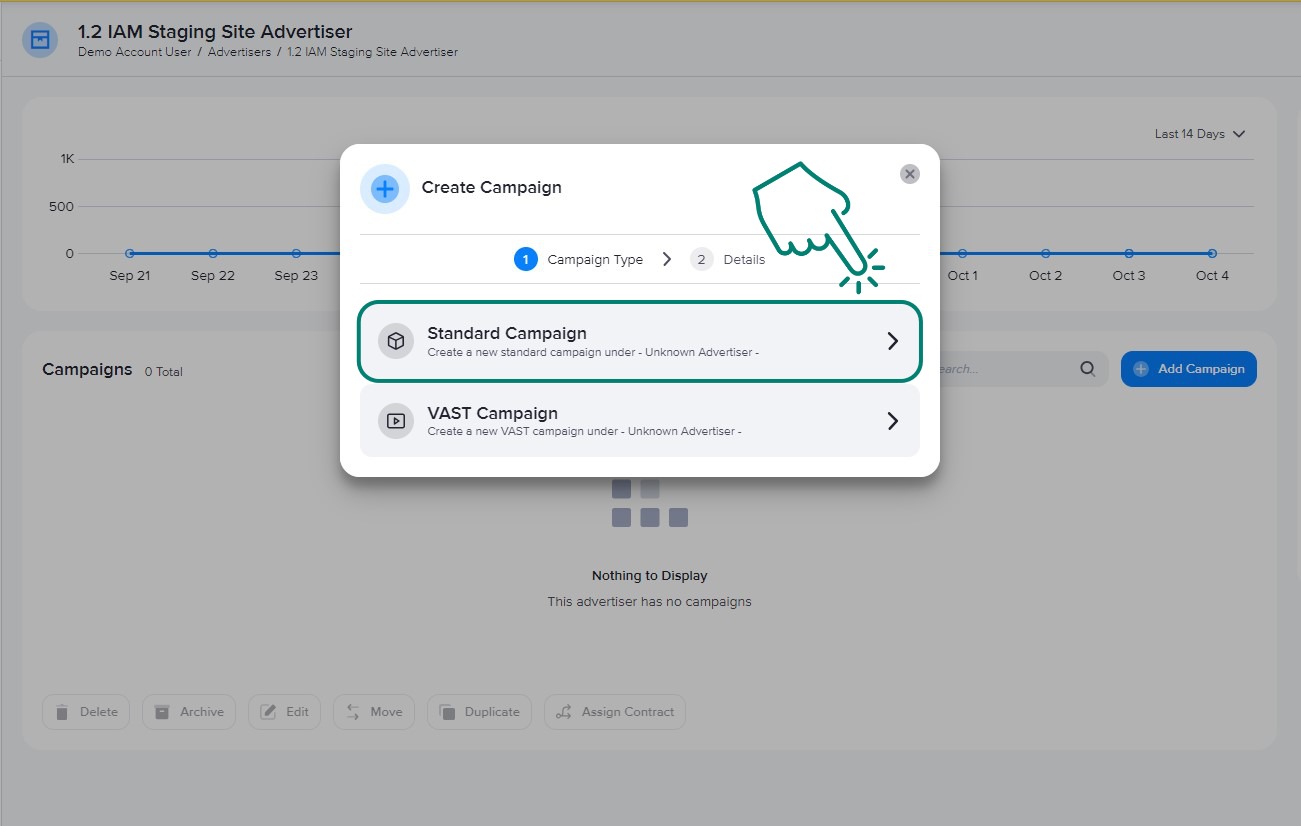Click the search magnifier icon
1301x826 pixels.
[x=1088, y=369]
